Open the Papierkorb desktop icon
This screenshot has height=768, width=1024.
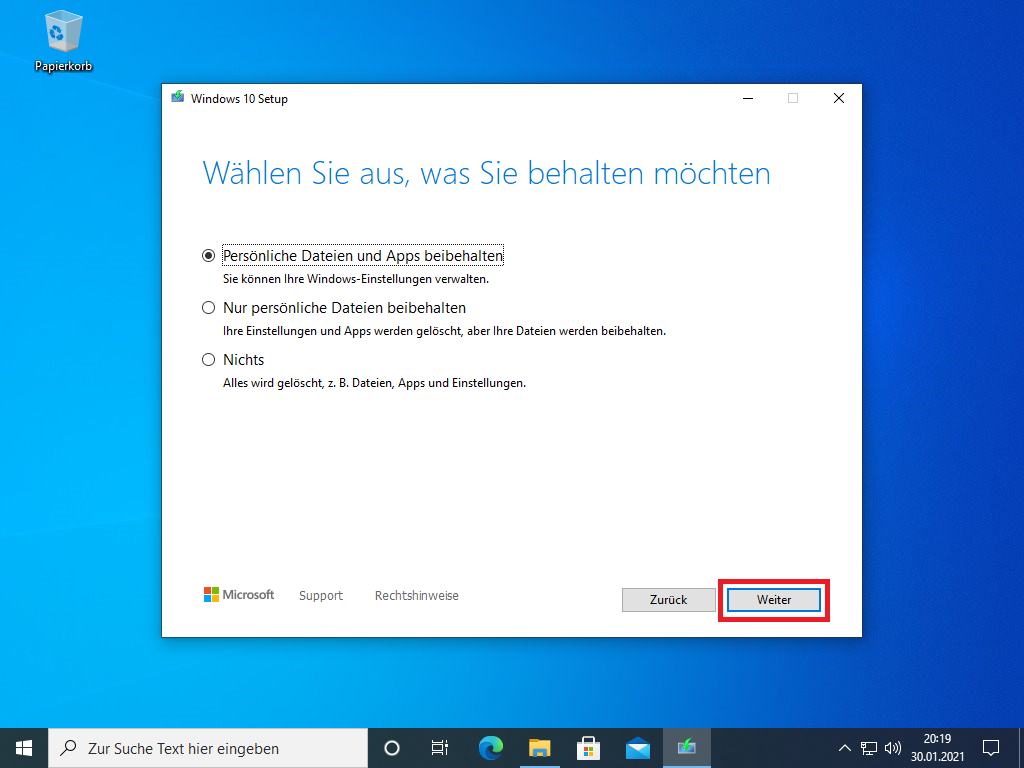click(63, 40)
